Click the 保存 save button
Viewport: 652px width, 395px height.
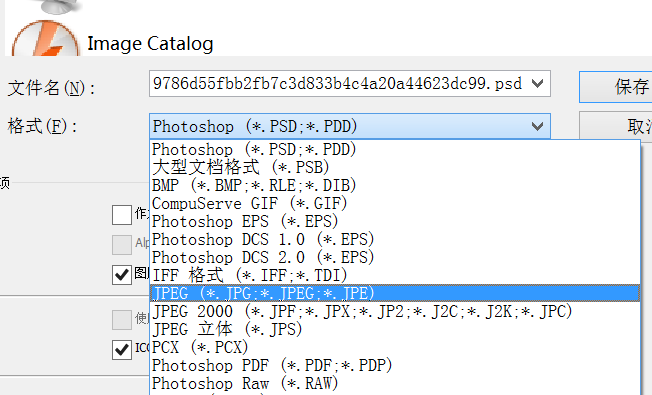pyautogui.click(x=615, y=87)
